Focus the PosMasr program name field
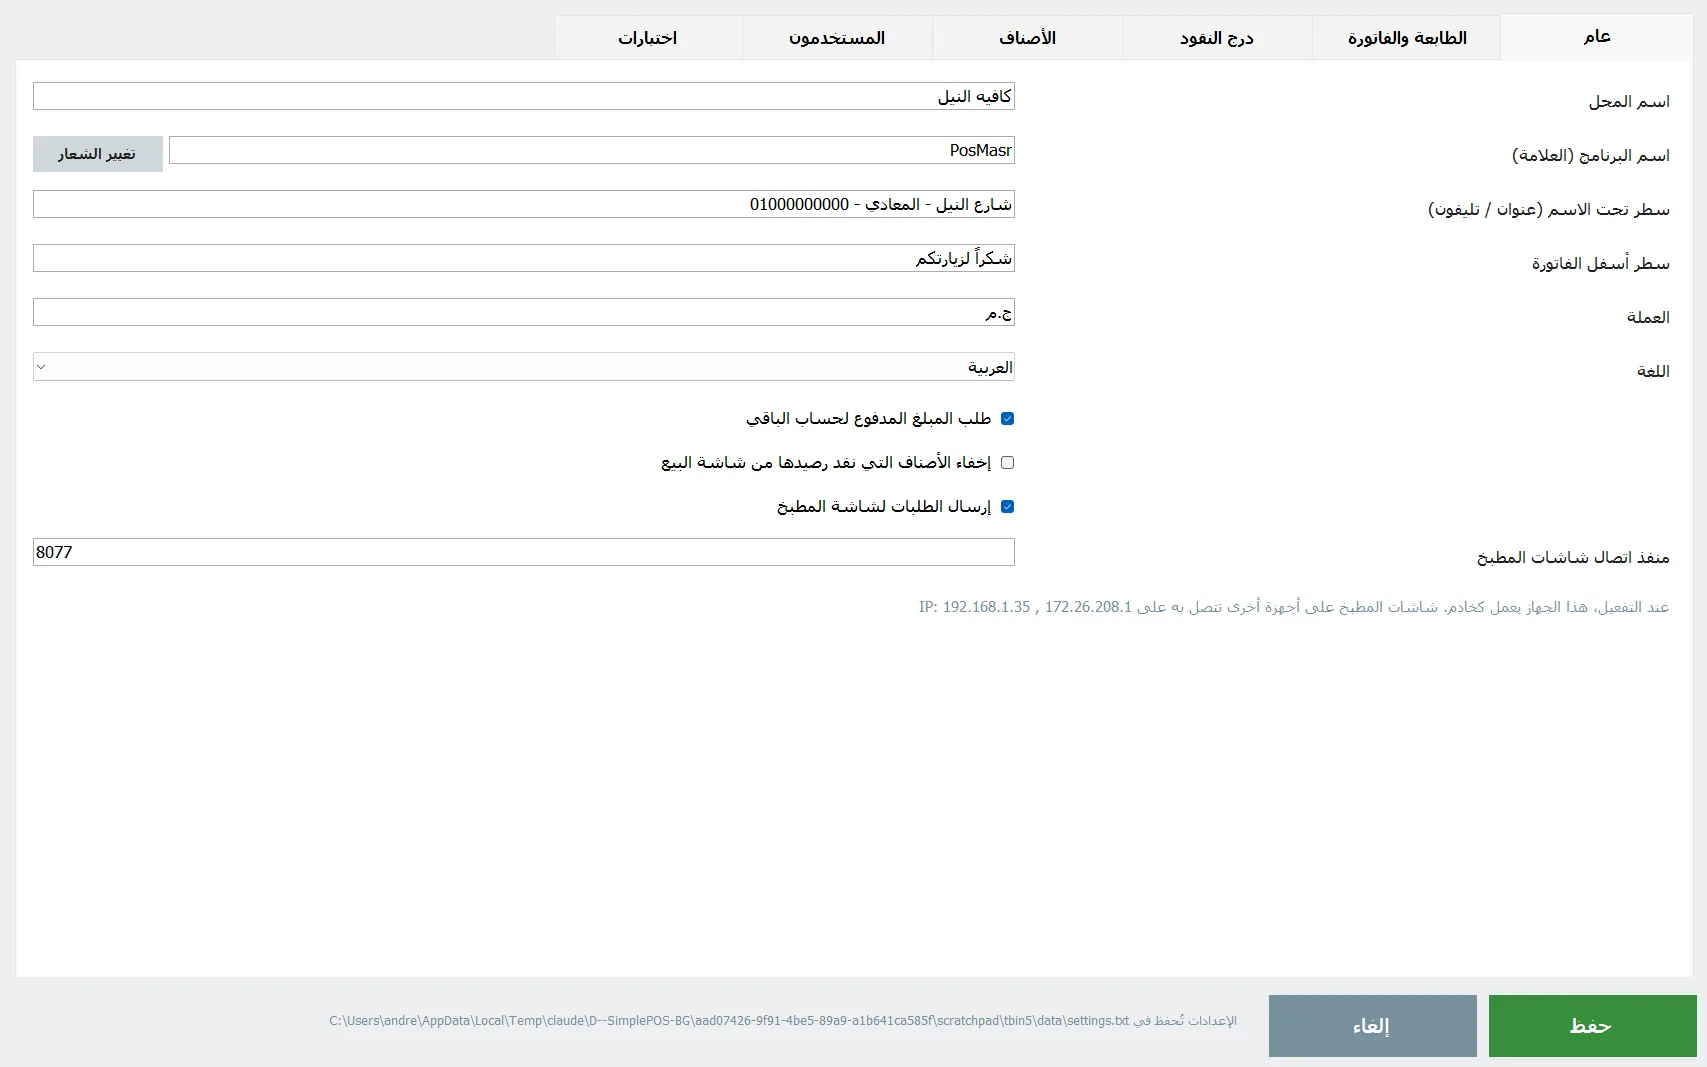 tap(592, 150)
